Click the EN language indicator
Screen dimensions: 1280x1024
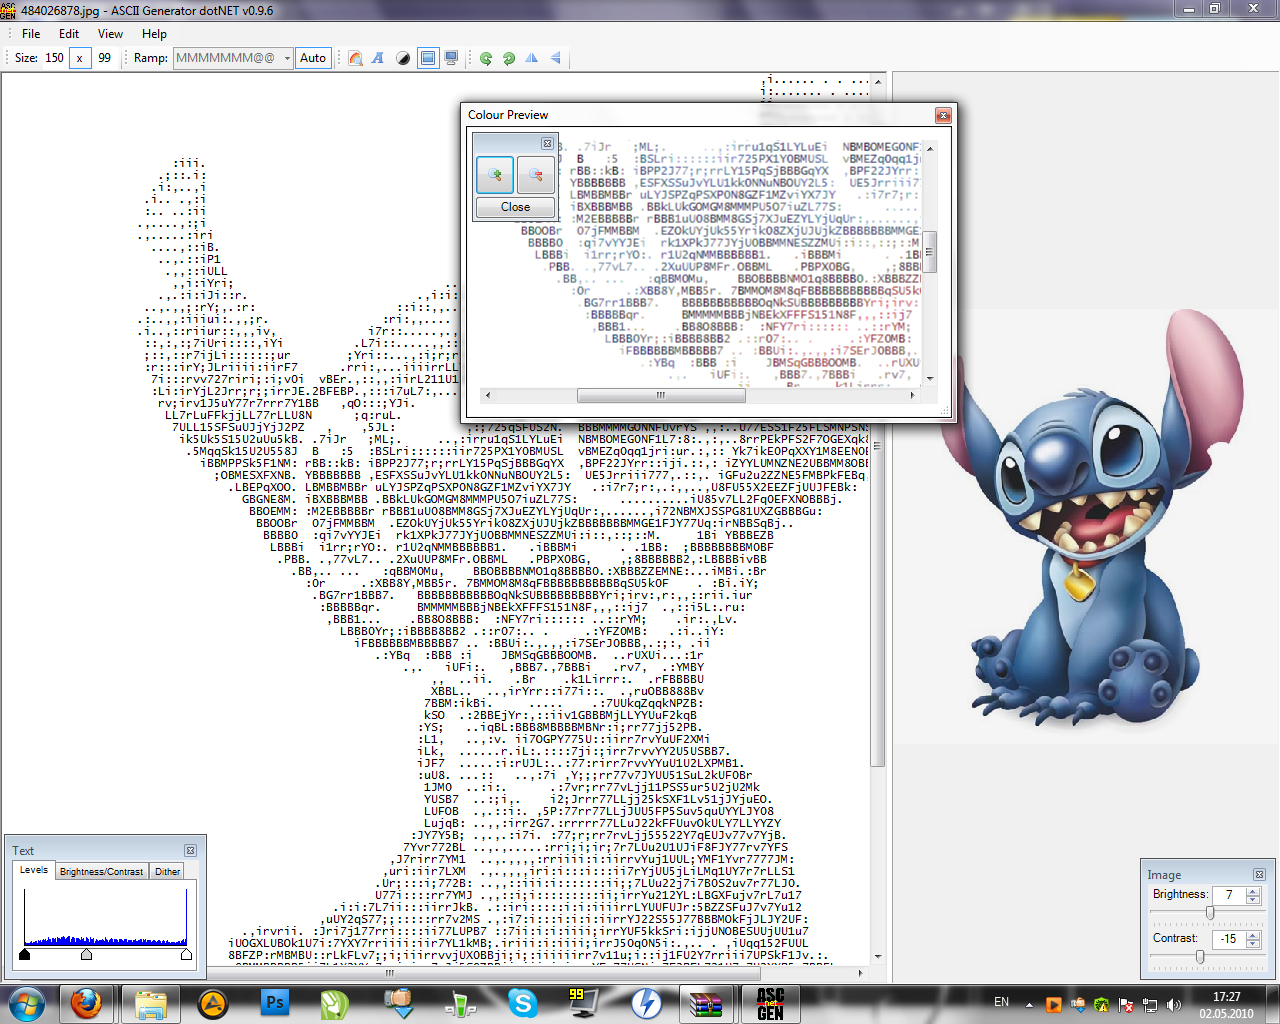[1001, 1002]
